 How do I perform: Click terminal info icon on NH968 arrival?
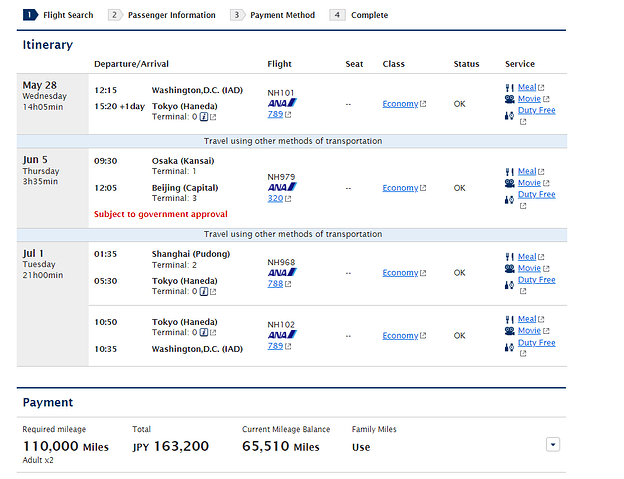(x=204, y=291)
